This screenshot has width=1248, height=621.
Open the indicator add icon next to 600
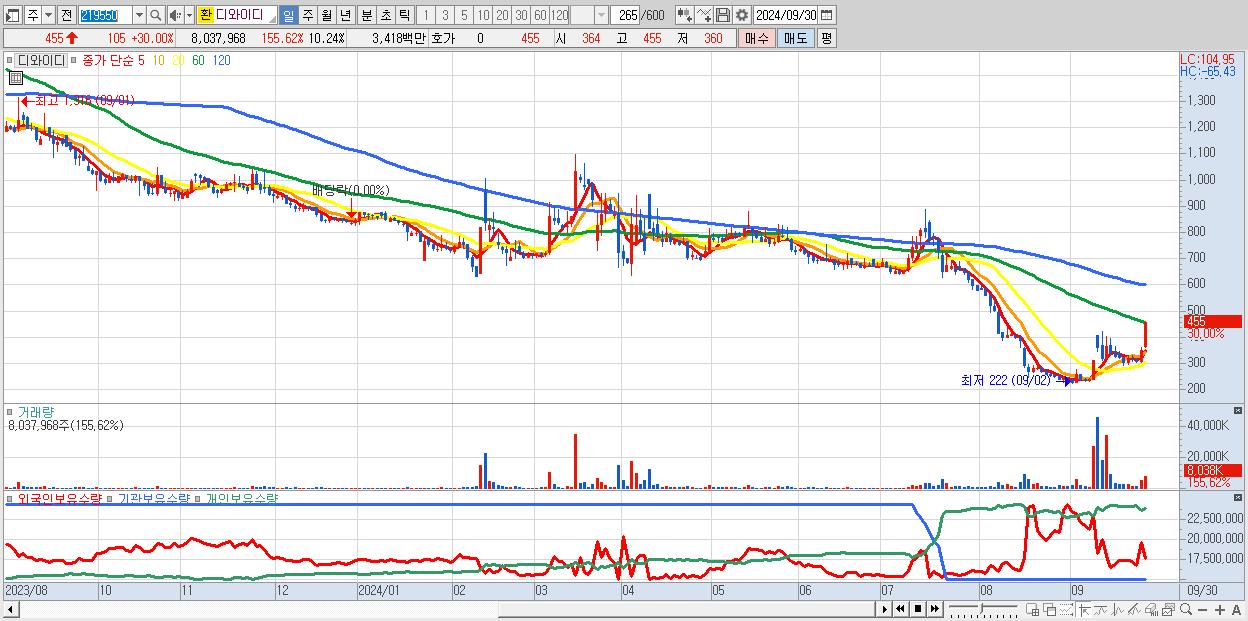tap(684, 15)
